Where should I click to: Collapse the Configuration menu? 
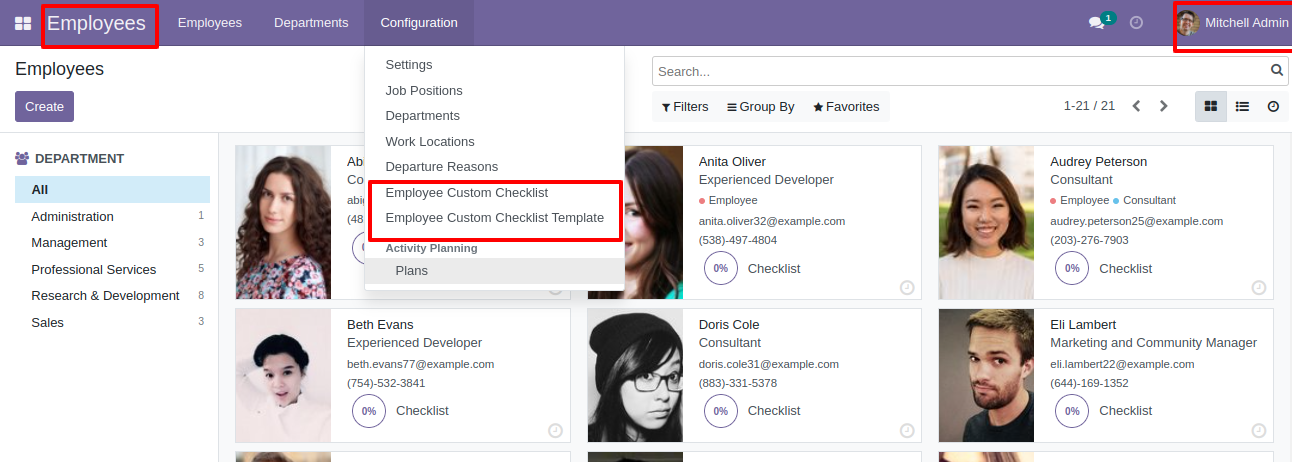419,22
